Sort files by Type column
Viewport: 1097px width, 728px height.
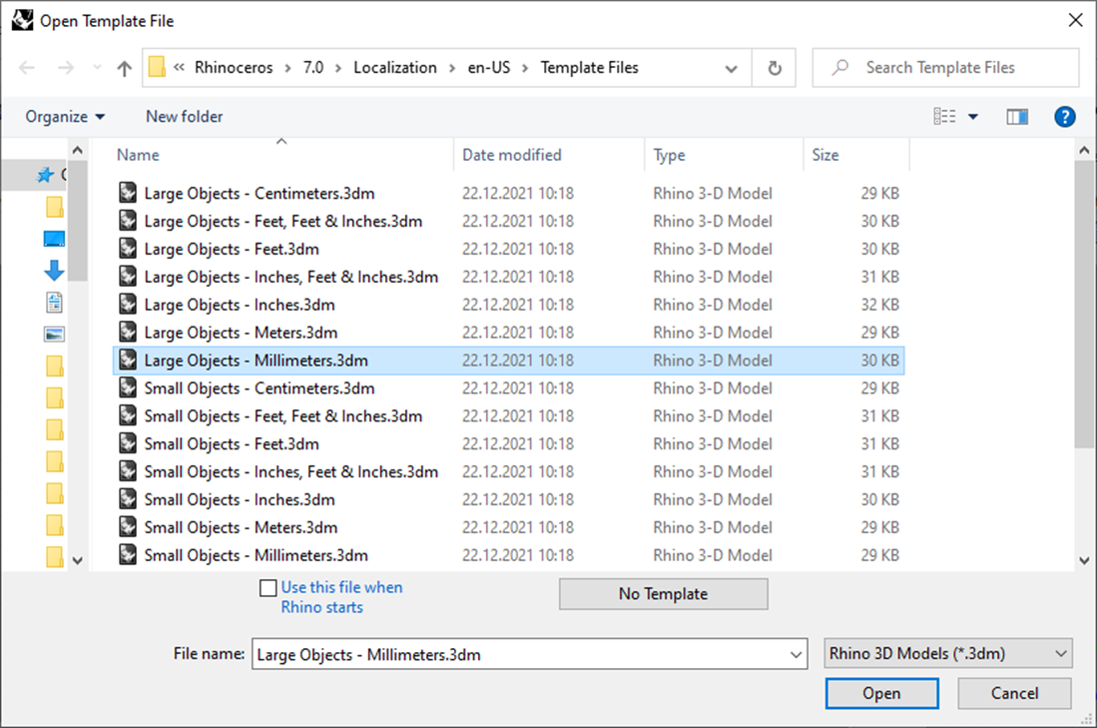pyautogui.click(x=669, y=155)
